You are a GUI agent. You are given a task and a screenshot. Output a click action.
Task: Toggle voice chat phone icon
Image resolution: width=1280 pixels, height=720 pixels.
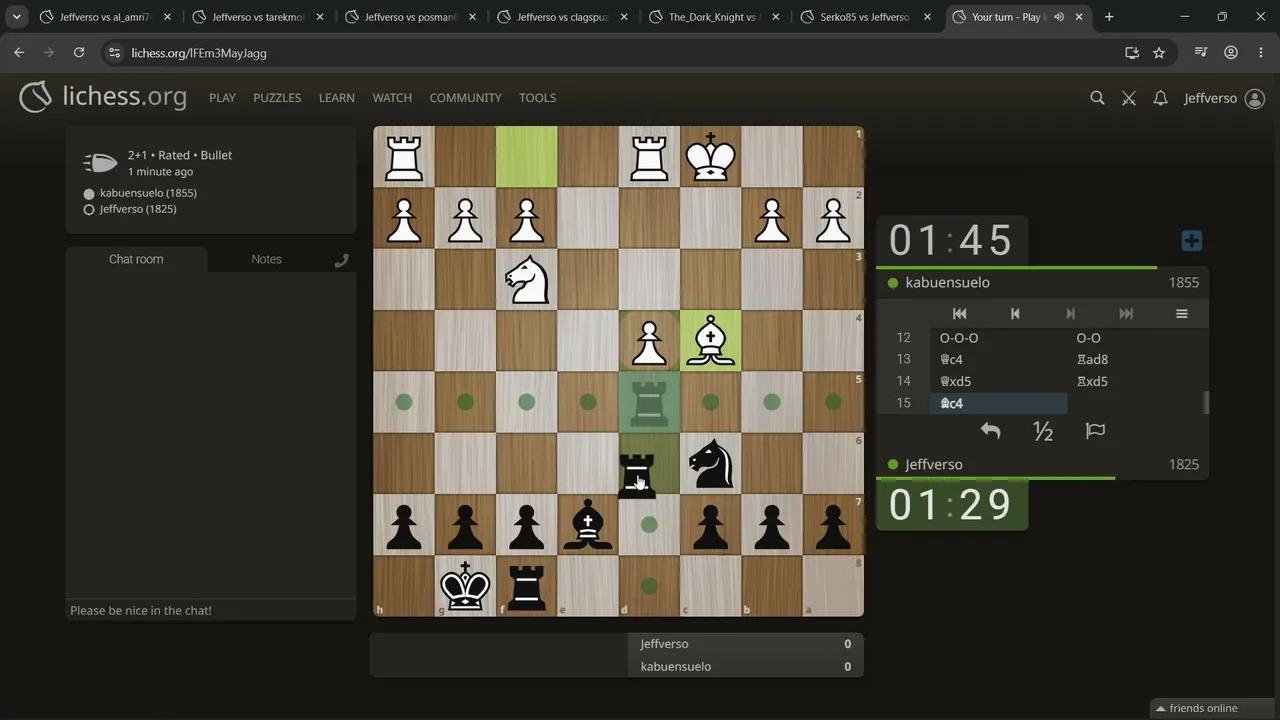342,260
